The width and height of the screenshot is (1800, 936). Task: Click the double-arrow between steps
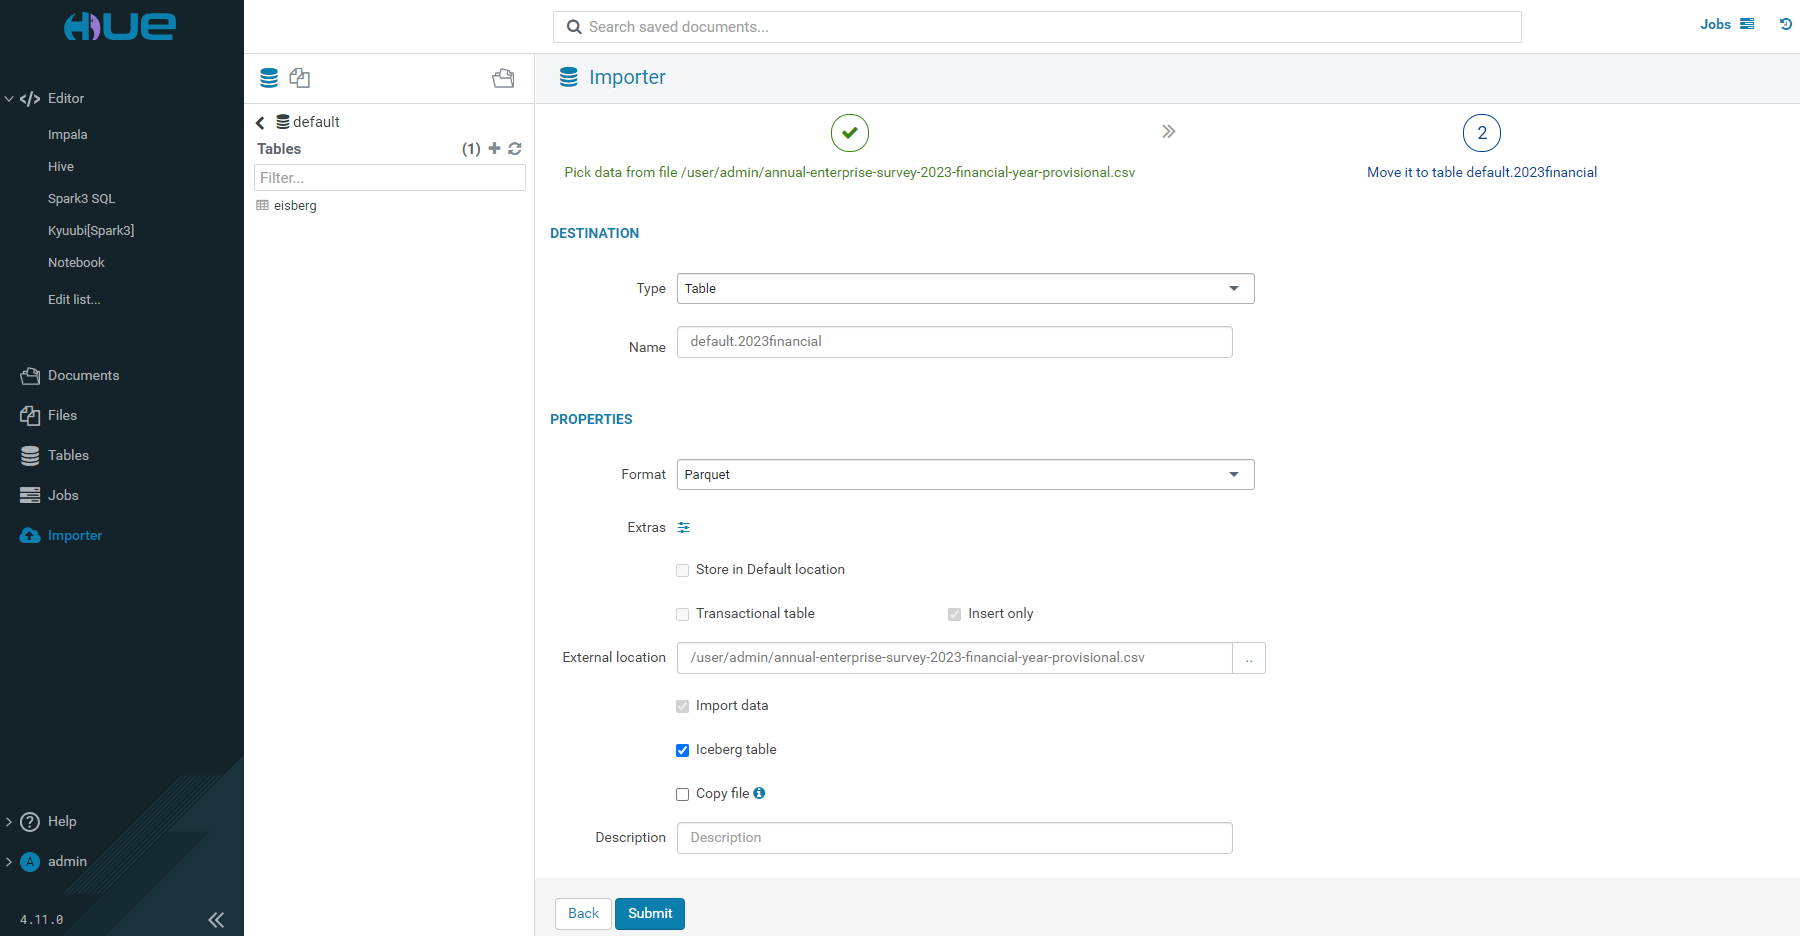1169,132
